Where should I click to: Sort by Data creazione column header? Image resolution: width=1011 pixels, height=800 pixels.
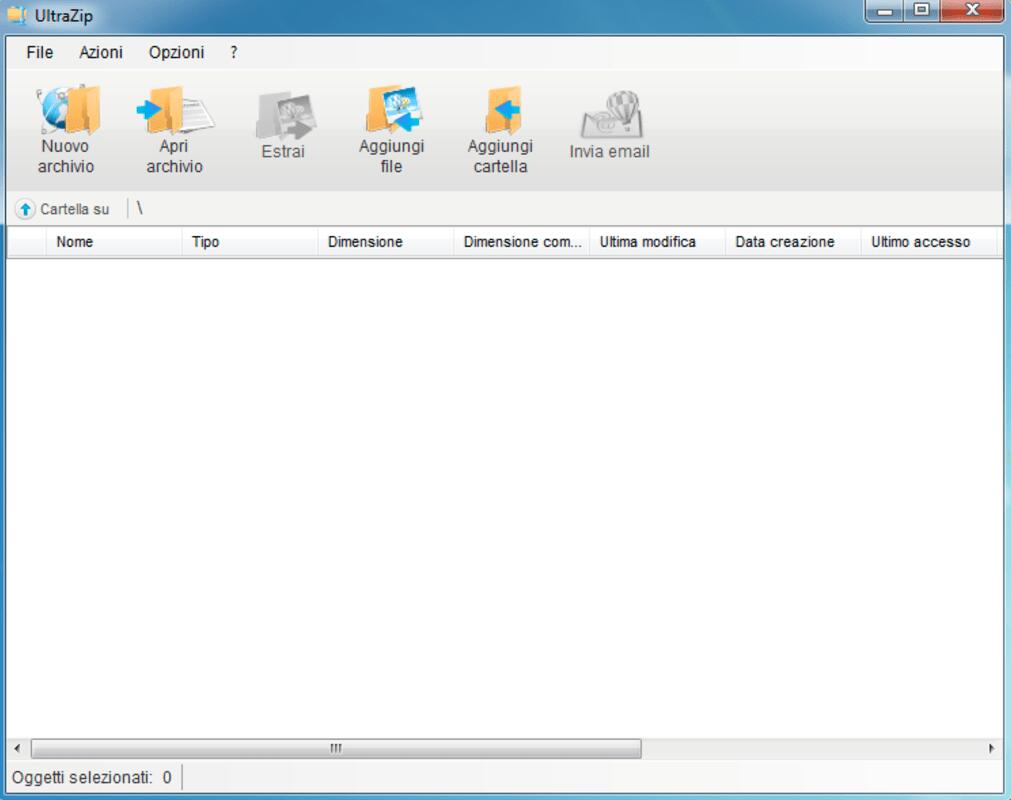tap(794, 242)
